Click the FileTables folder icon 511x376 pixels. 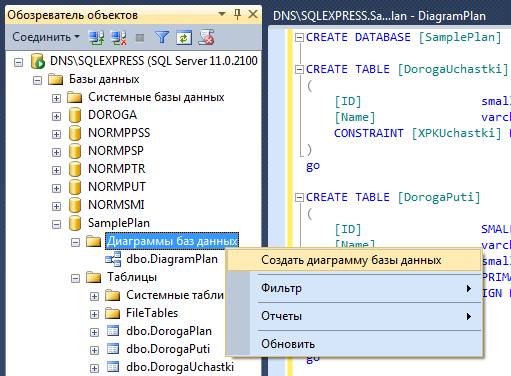point(112,313)
